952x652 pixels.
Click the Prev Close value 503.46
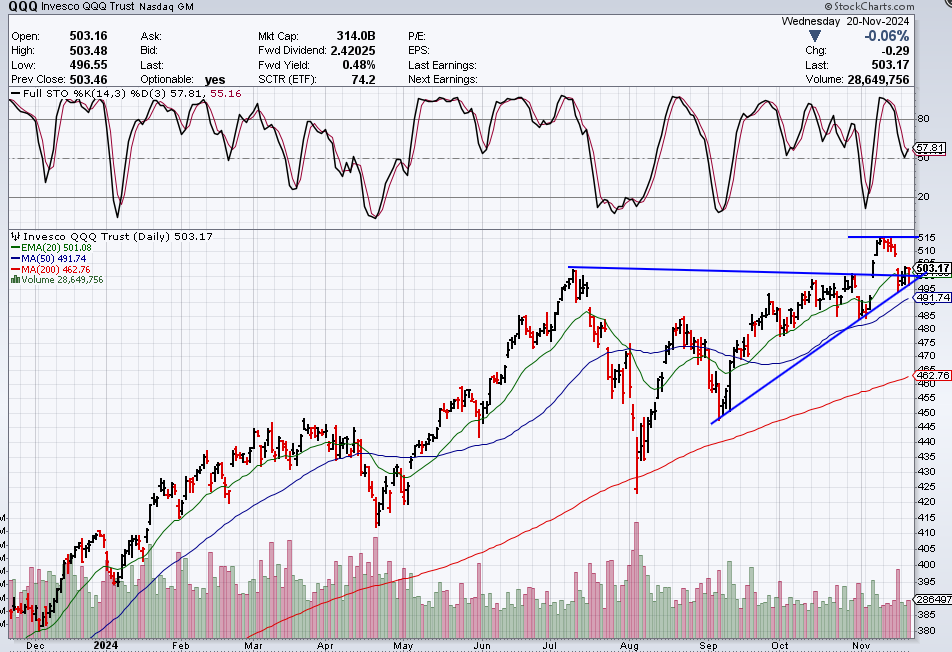[x=88, y=80]
